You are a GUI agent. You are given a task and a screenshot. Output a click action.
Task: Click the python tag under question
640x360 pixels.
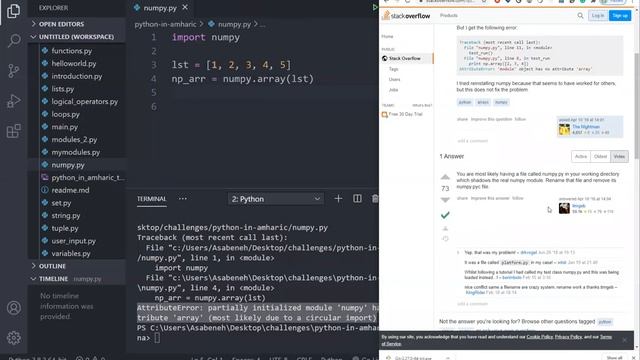[x=465, y=102]
